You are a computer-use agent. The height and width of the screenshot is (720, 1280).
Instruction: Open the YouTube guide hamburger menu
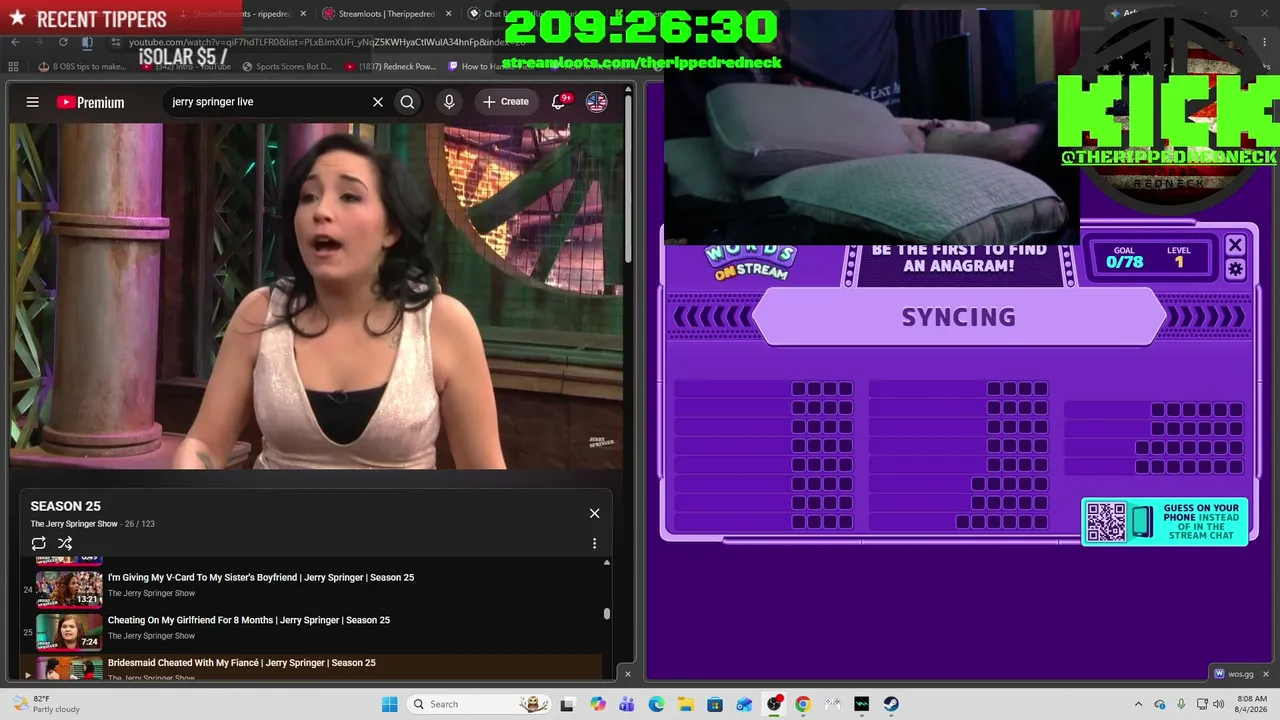click(33, 102)
